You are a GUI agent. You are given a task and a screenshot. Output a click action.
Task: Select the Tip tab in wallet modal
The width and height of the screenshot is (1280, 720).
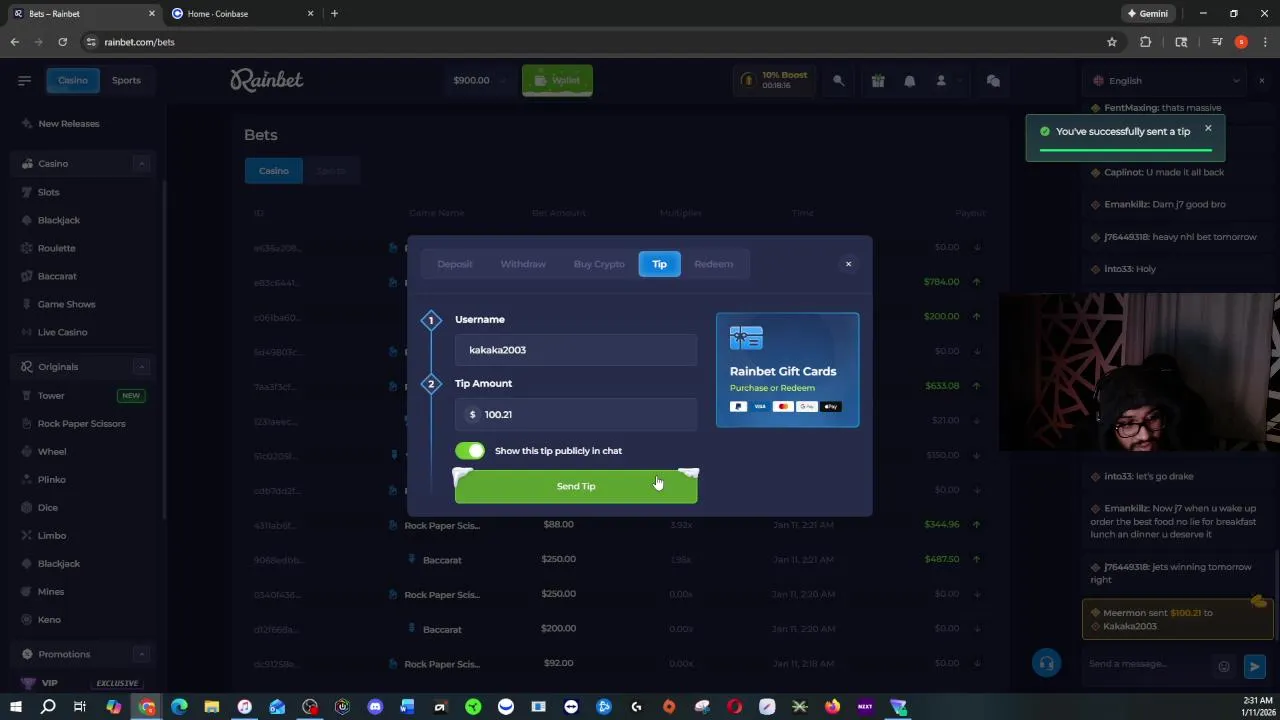[660, 264]
